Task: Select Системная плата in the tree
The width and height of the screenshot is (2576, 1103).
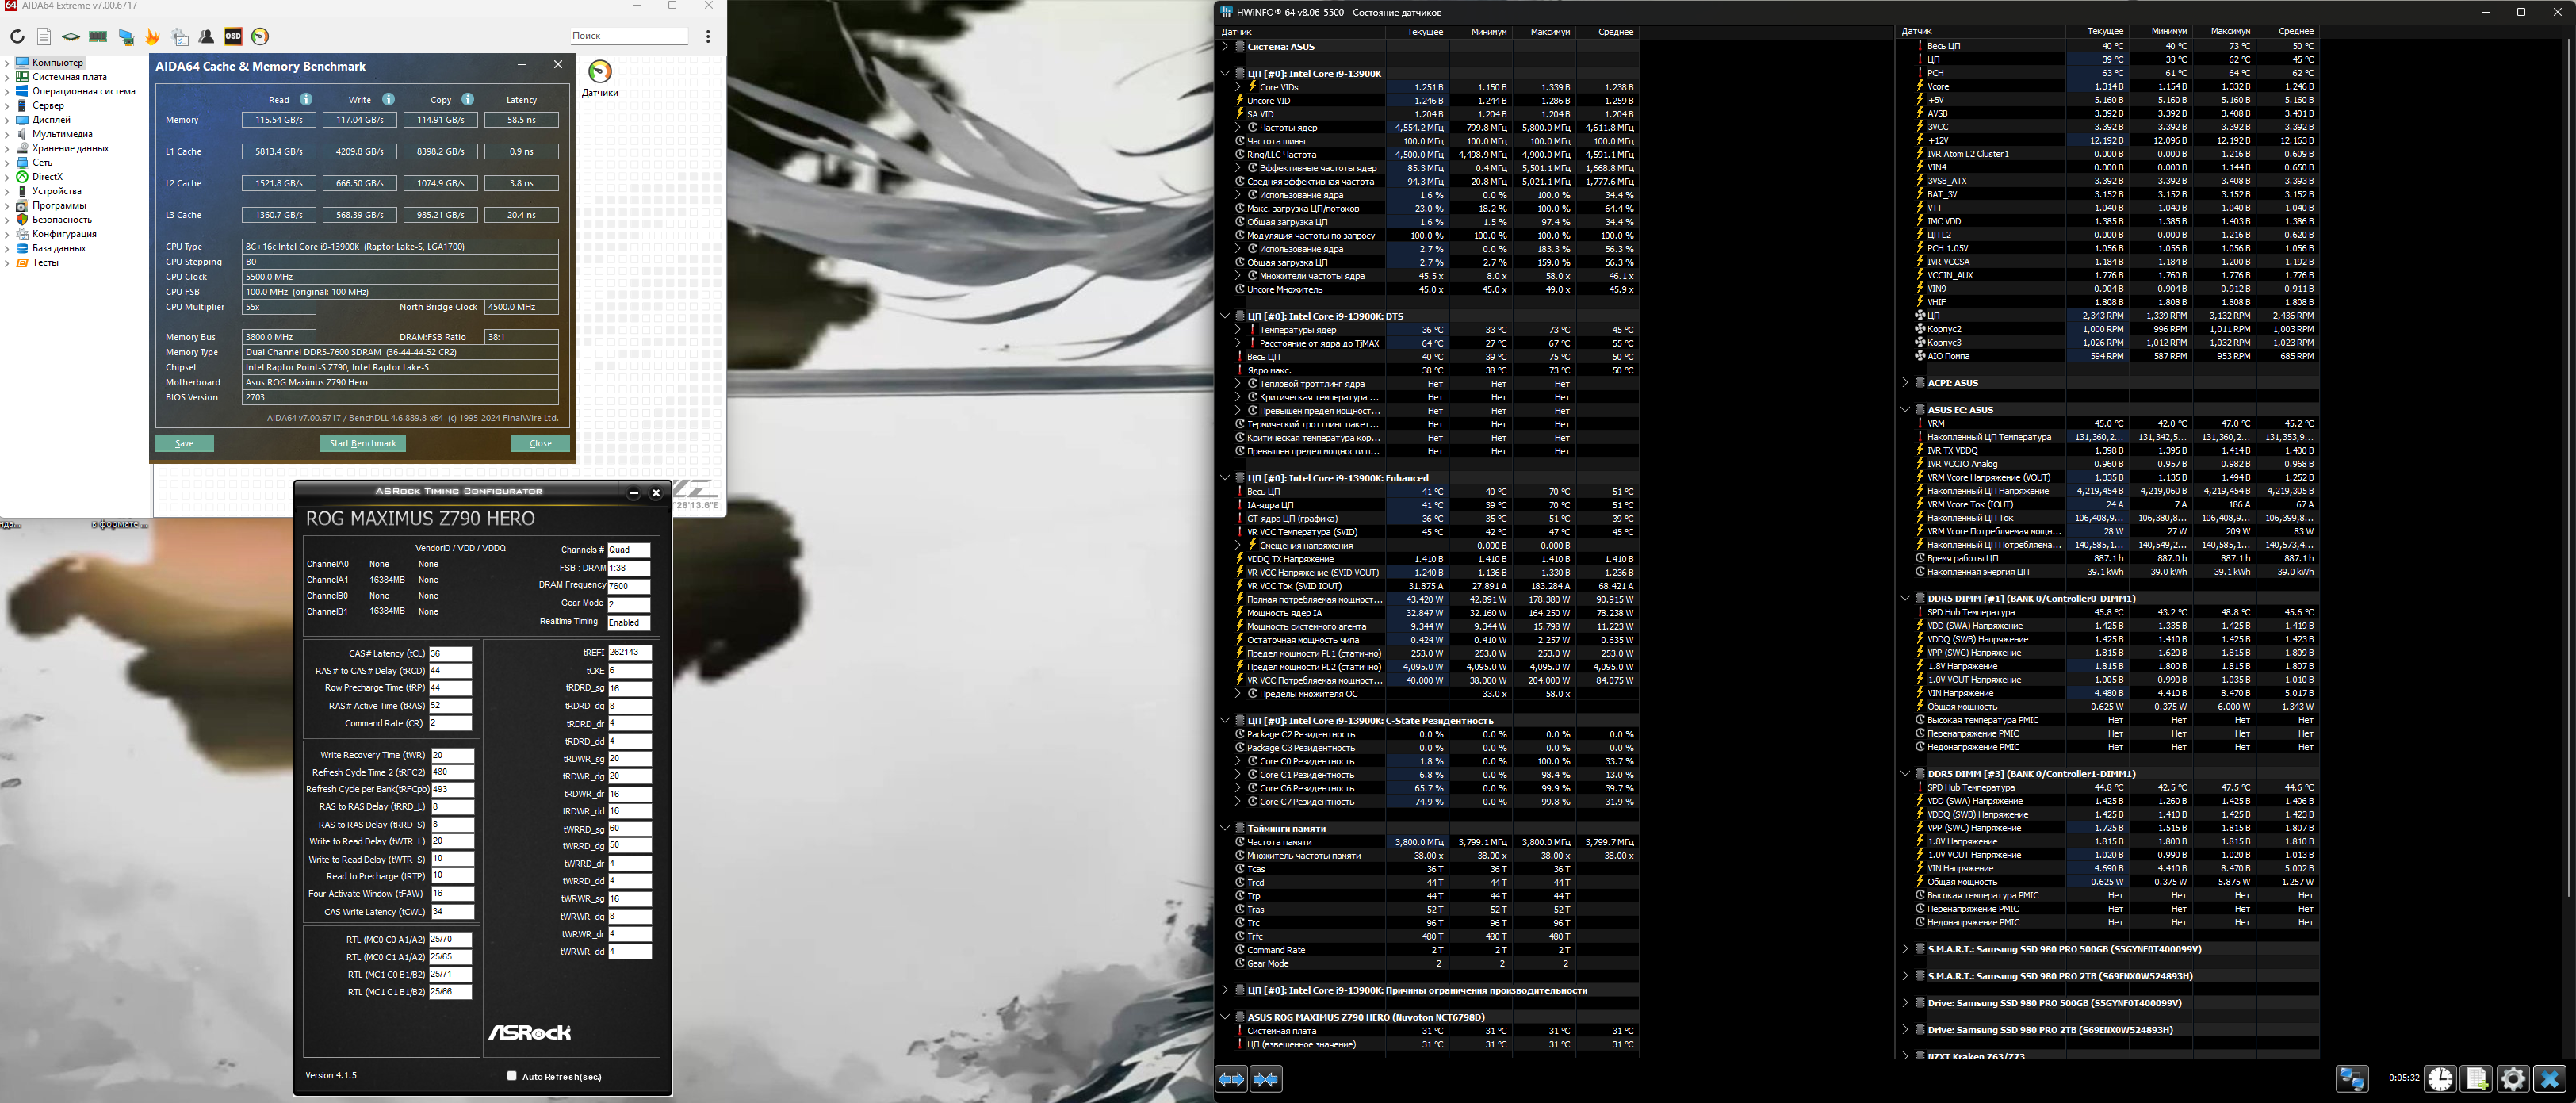Action: point(69,77)
